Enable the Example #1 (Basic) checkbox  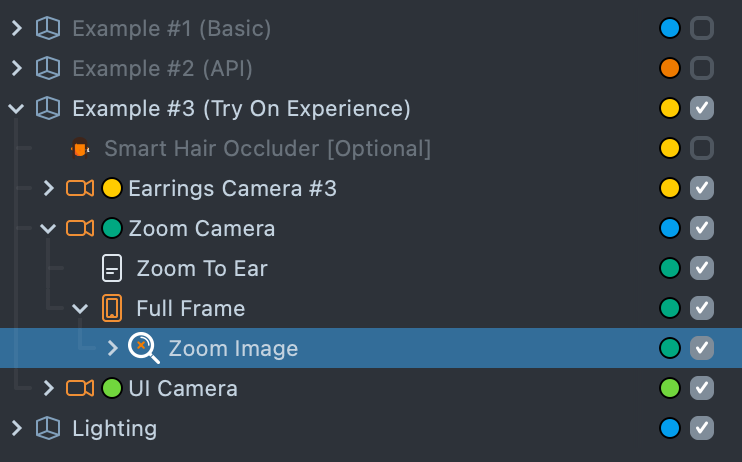click(x=702, y=28)
